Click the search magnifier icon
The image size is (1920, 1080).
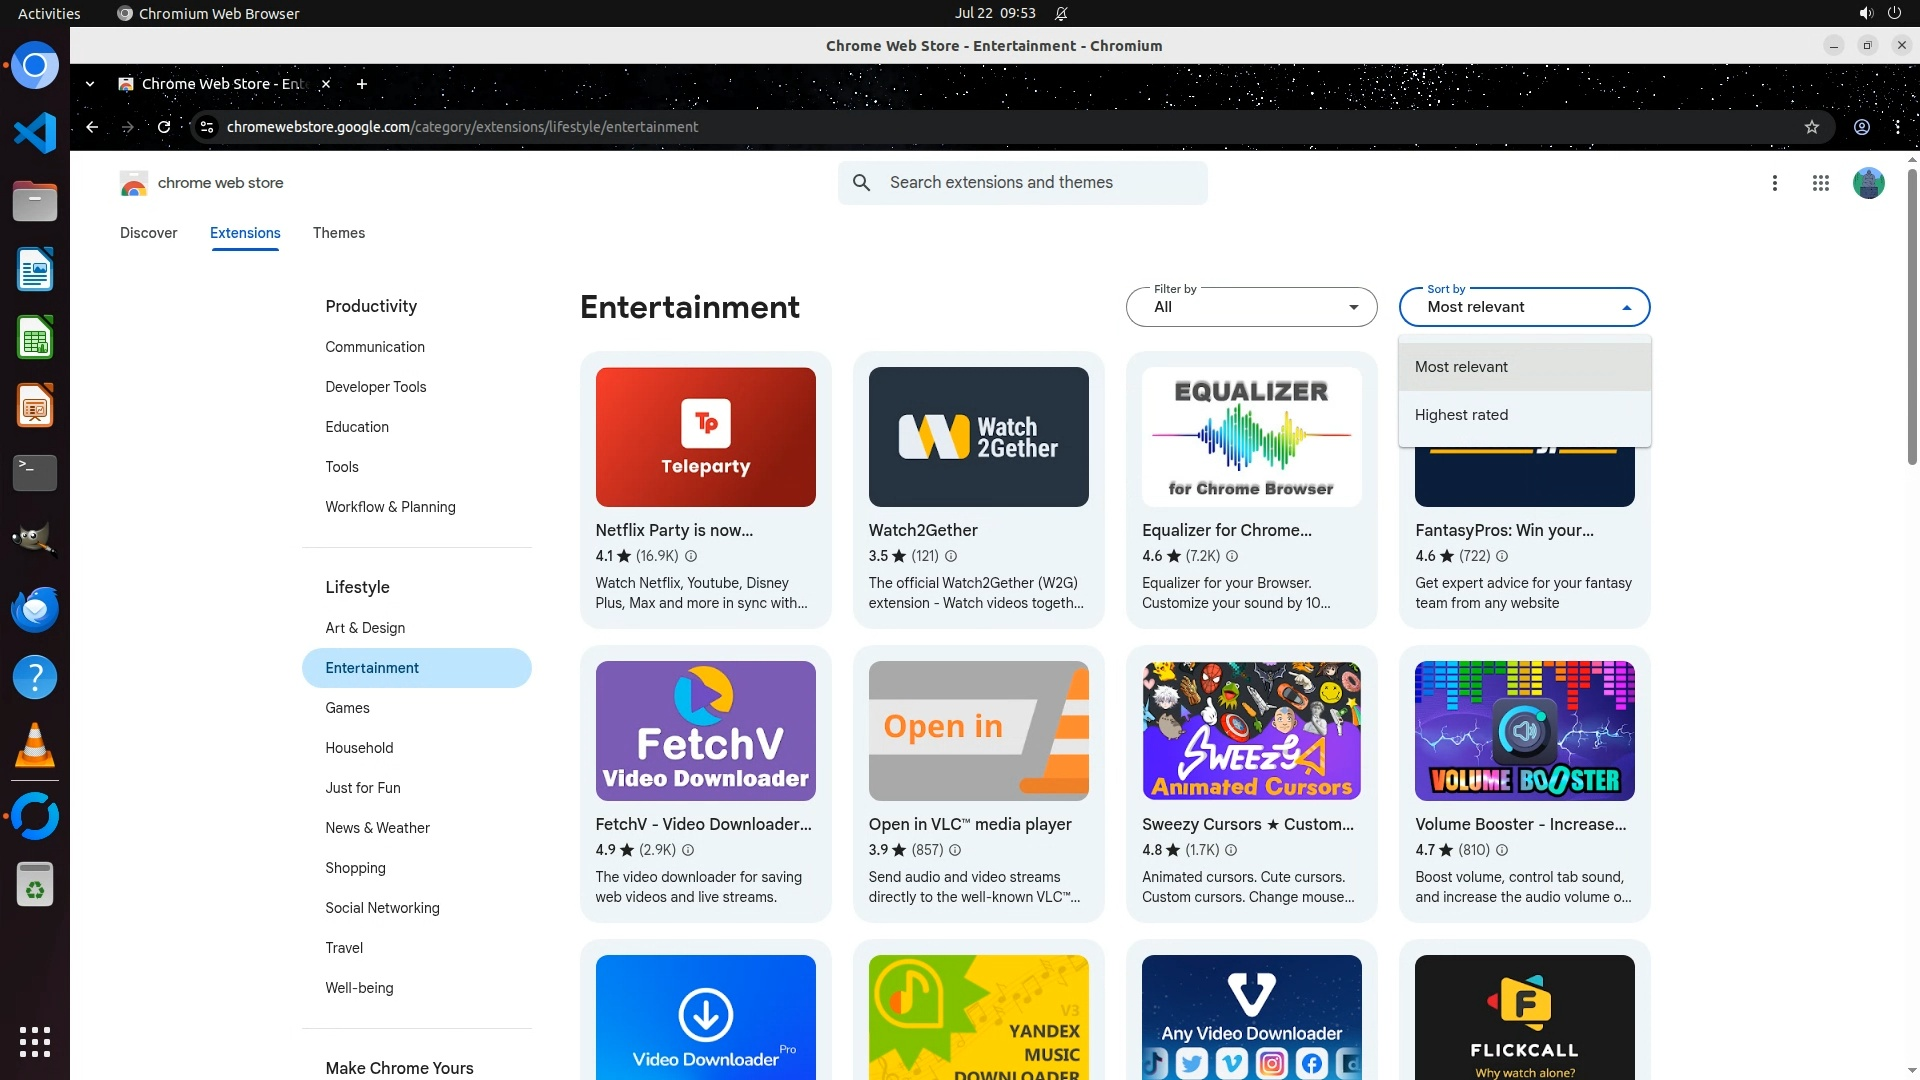pyautogui.click(x=861, y=183)
